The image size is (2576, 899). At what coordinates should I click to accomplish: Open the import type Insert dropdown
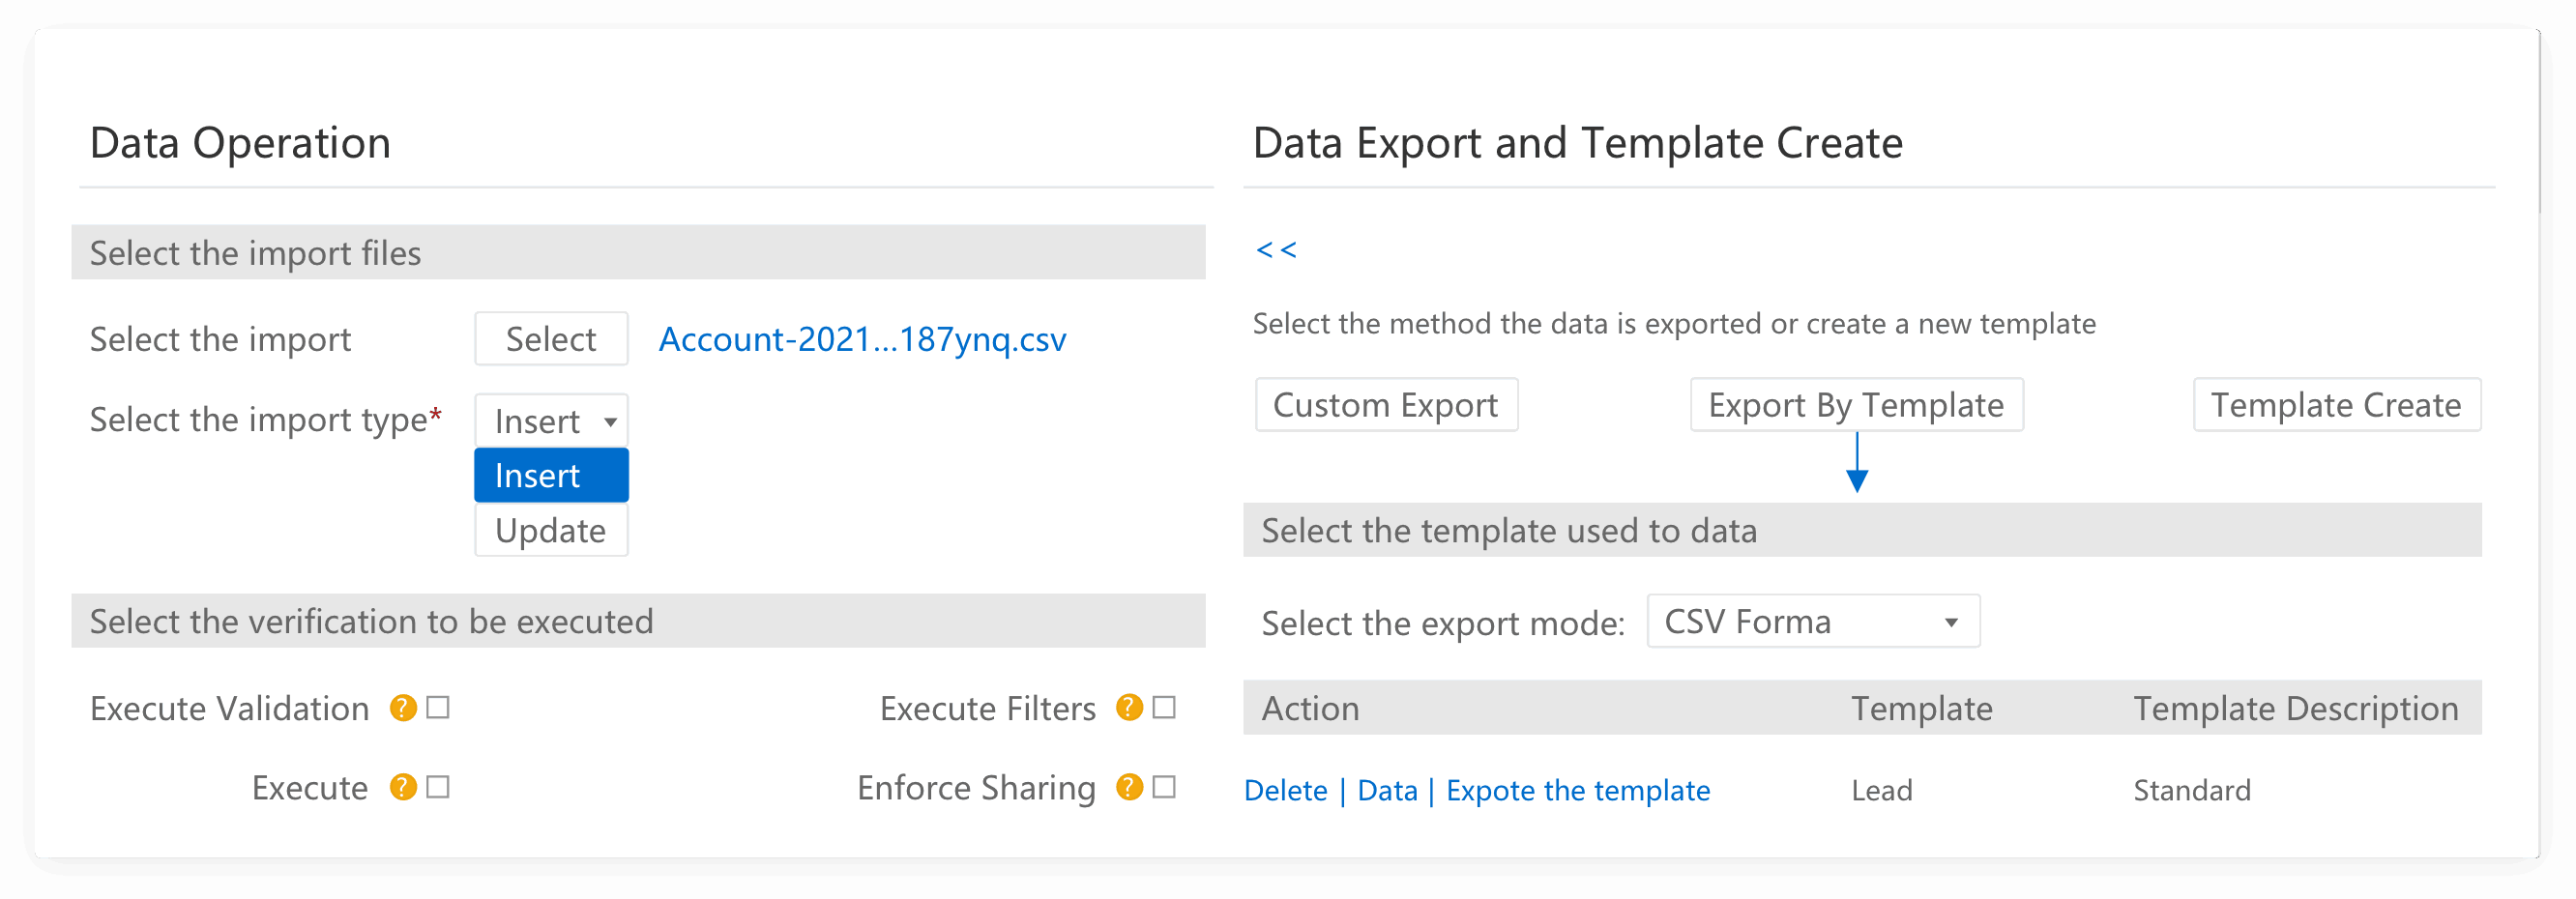(x=551, y=421)
